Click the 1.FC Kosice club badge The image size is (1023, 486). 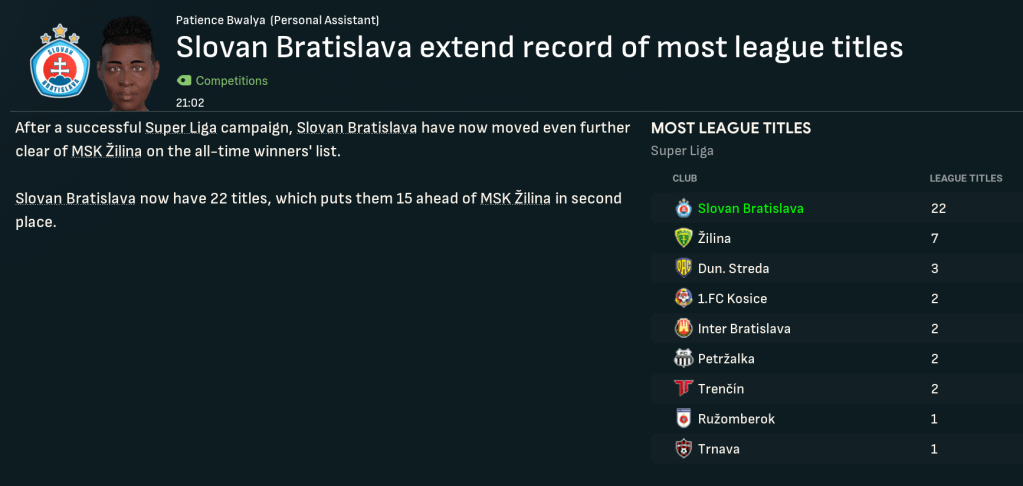684,299
